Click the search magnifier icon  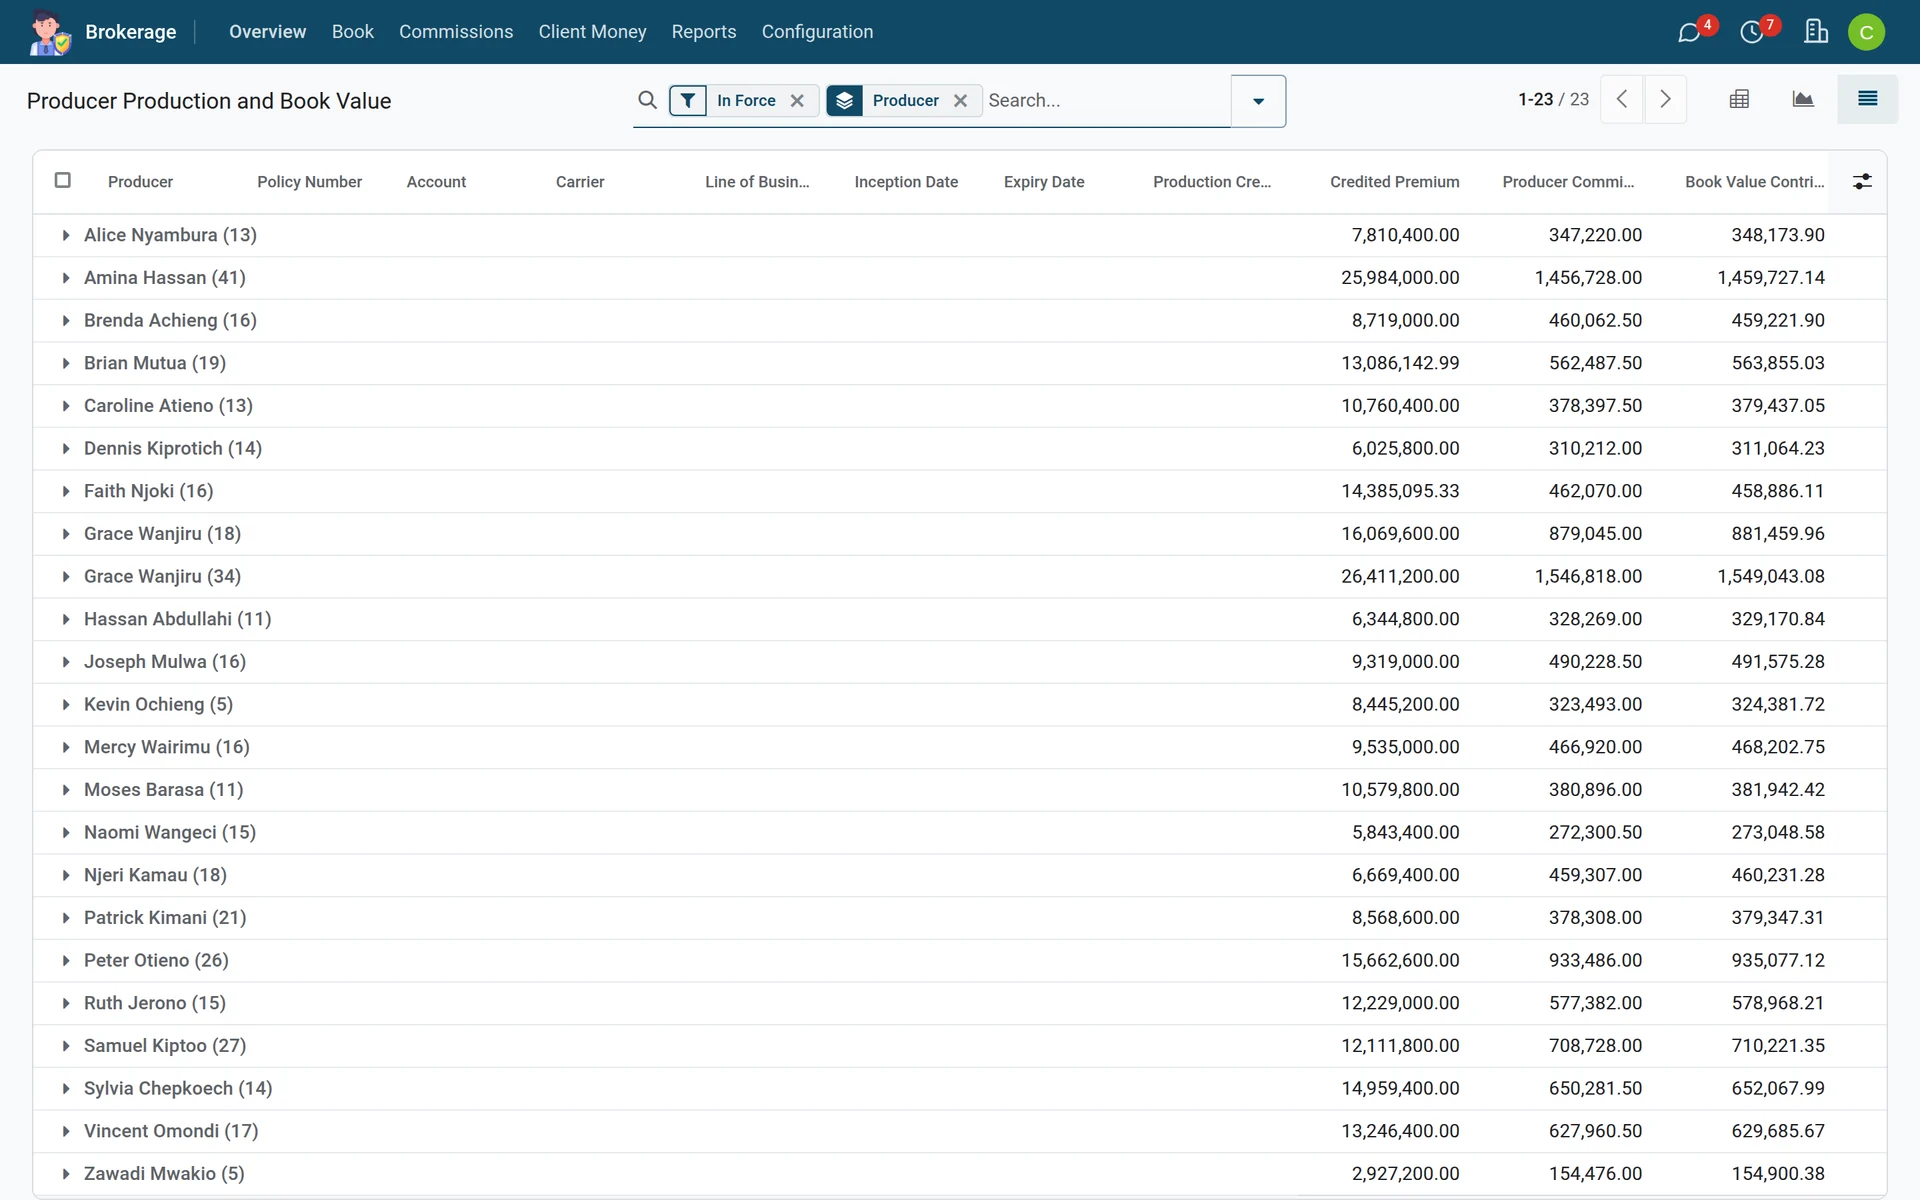pos(647,100)
